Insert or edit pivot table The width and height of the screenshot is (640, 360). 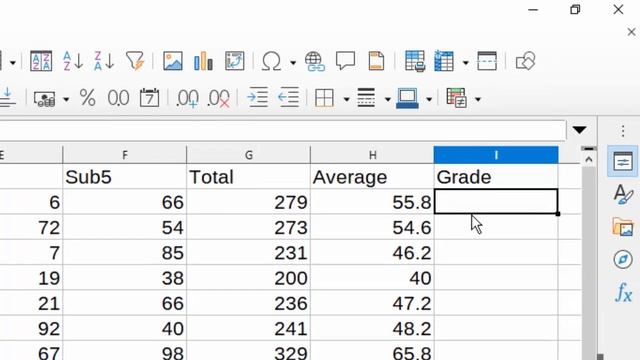click(235, 61)
